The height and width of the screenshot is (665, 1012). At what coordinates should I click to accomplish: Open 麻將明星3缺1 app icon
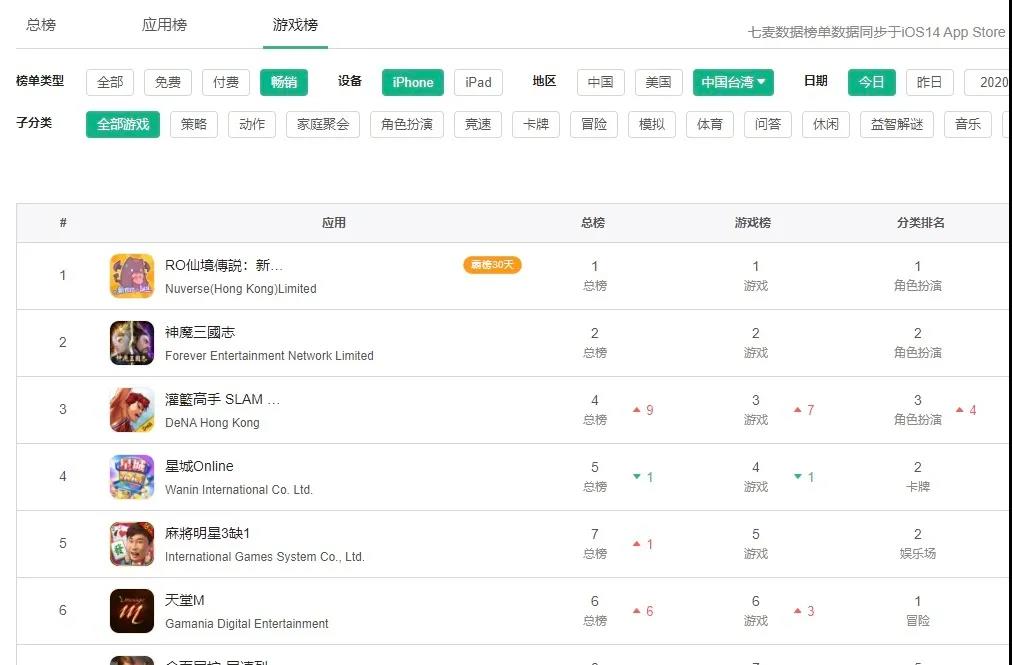point(132,544)
